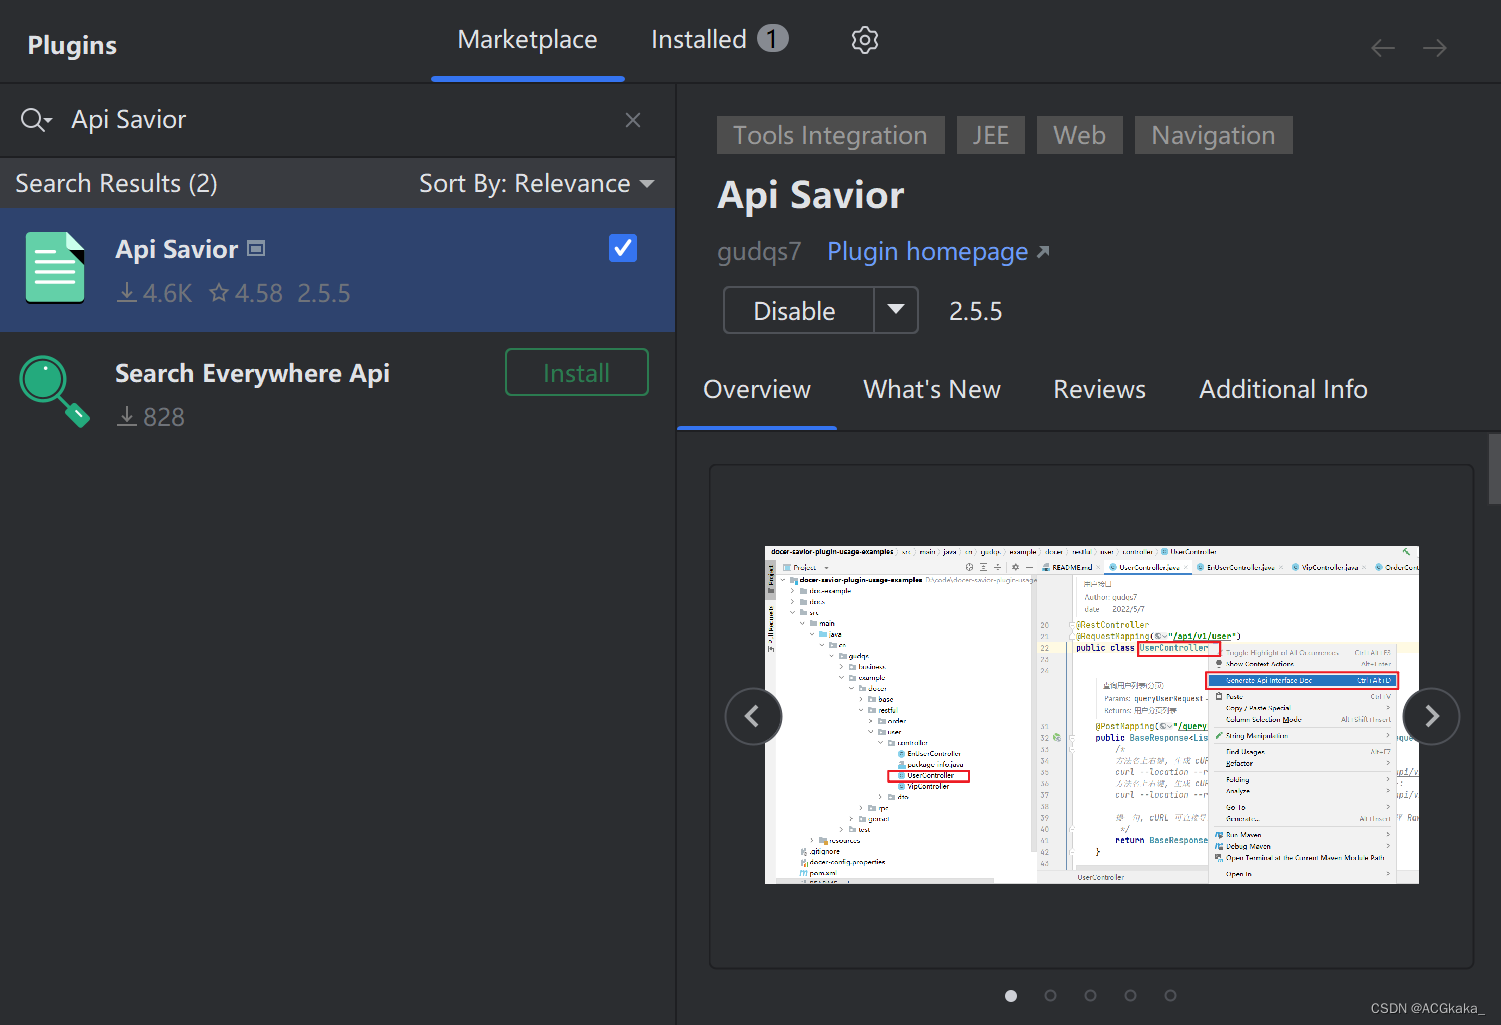Select second carousel page dot
Viewport: 1501px width, 1025px height.
coord(1050,995)
